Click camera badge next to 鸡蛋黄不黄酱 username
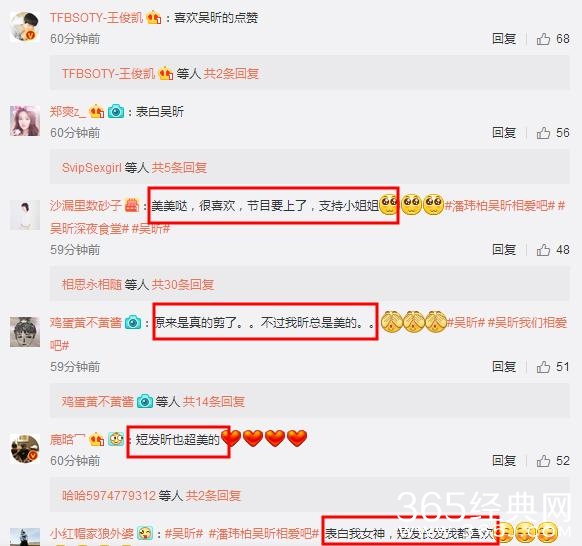The image size is (582, 546). (133, 322)
